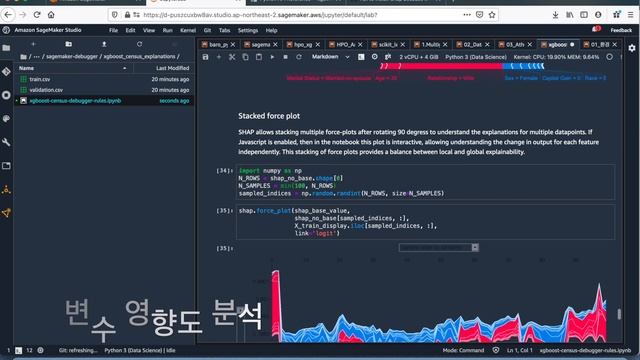
Task: Open the wrench tools sidebar icon
Action: pos(6,142)
